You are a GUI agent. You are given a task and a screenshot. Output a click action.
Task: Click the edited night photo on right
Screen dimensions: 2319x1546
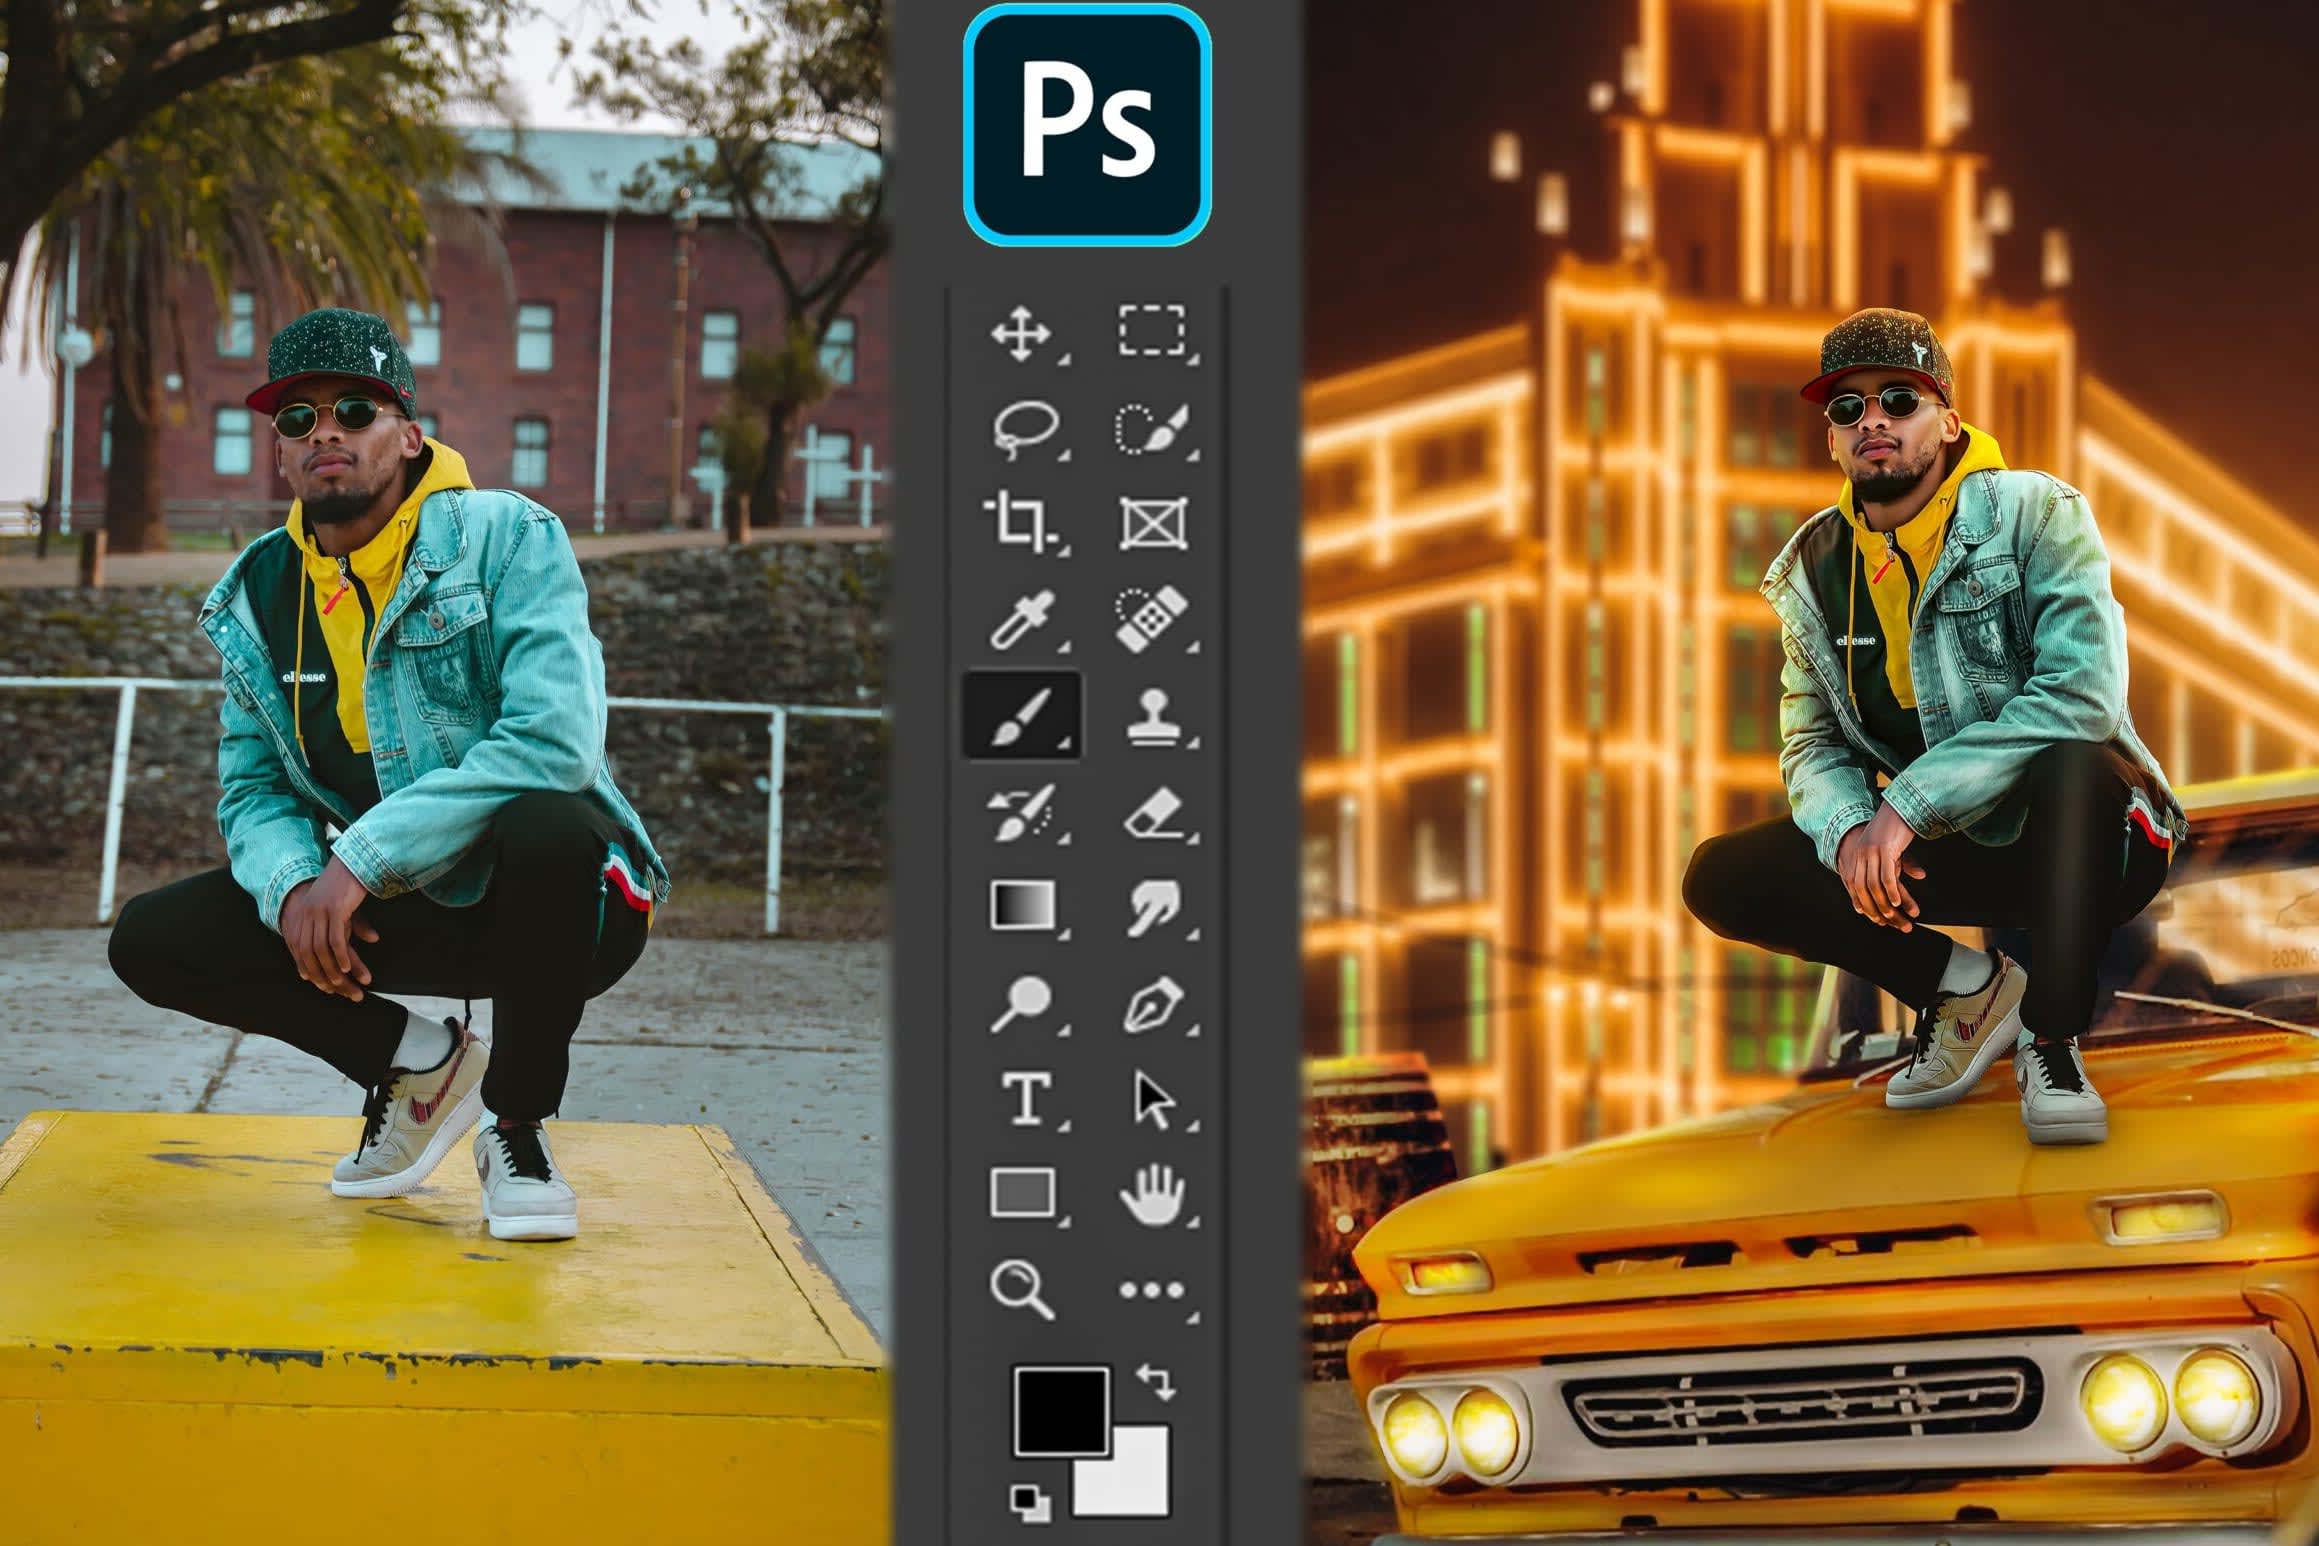tap(1811, 773)
